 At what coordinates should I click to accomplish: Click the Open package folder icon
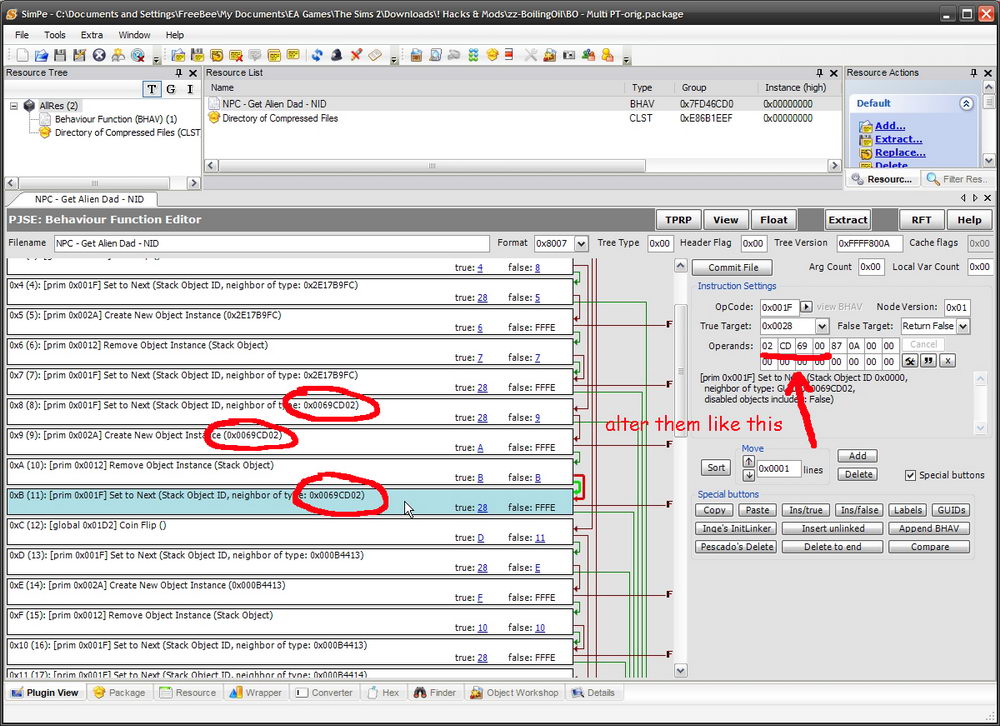coord(43,55)
